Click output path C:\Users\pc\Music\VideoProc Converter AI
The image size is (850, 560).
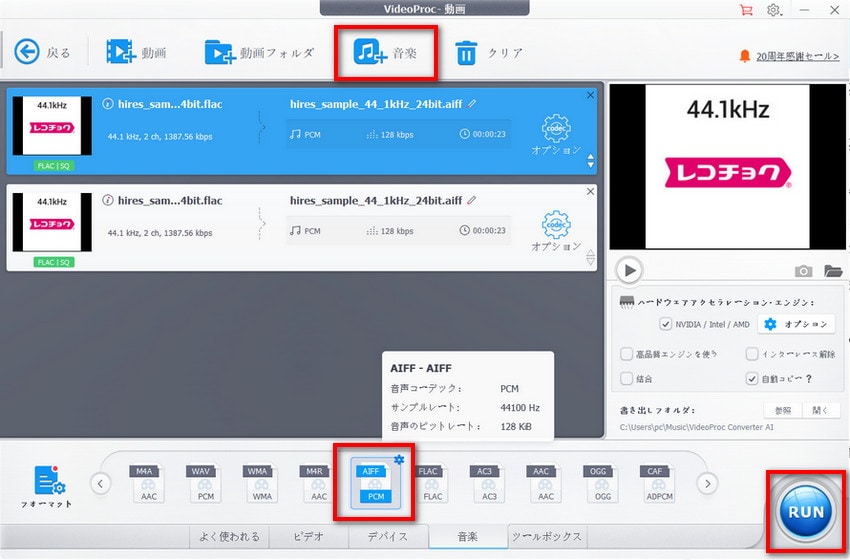pyautogui.click(x=696, y=427)
